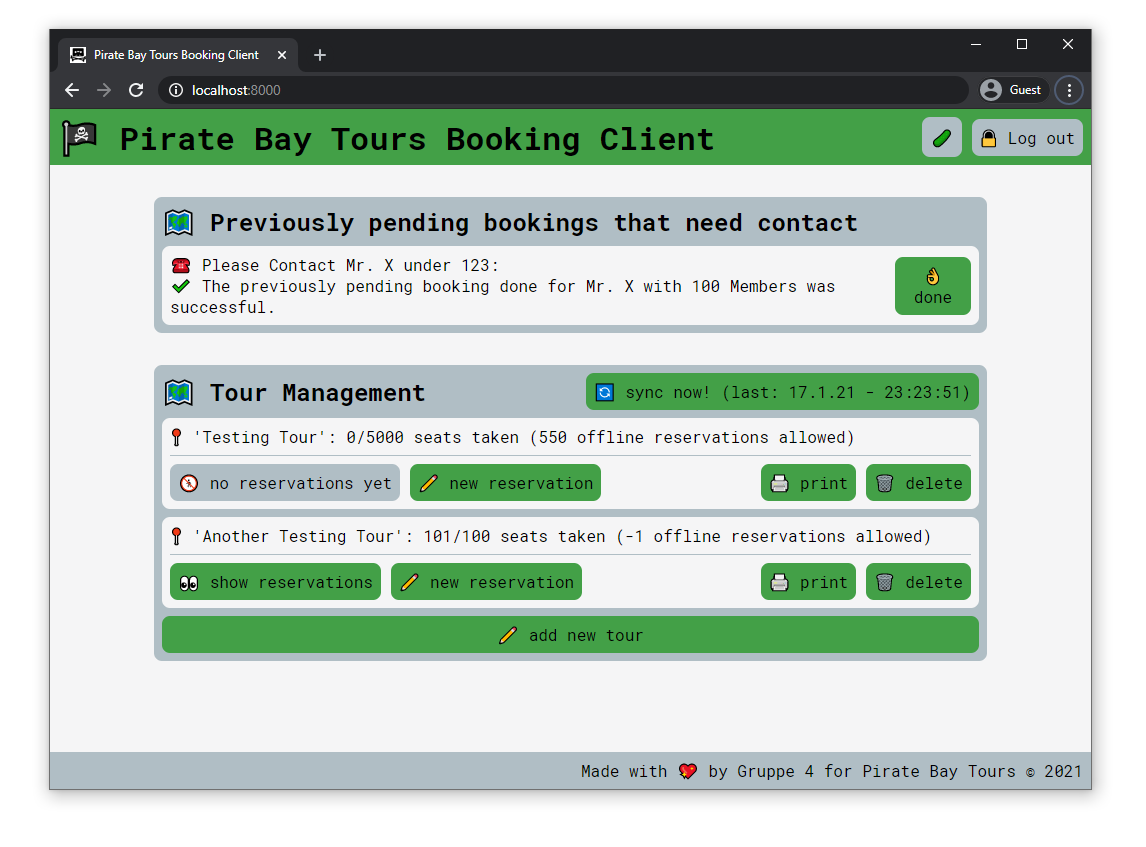Print Another Testing Tour
This screenshot has height=847, width=1146.
point(808,582)
